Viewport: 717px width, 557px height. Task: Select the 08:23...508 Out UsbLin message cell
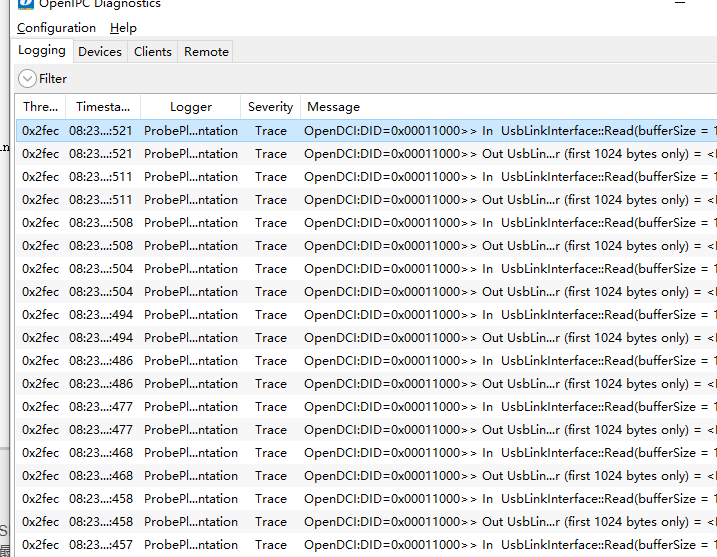(510, 246)
